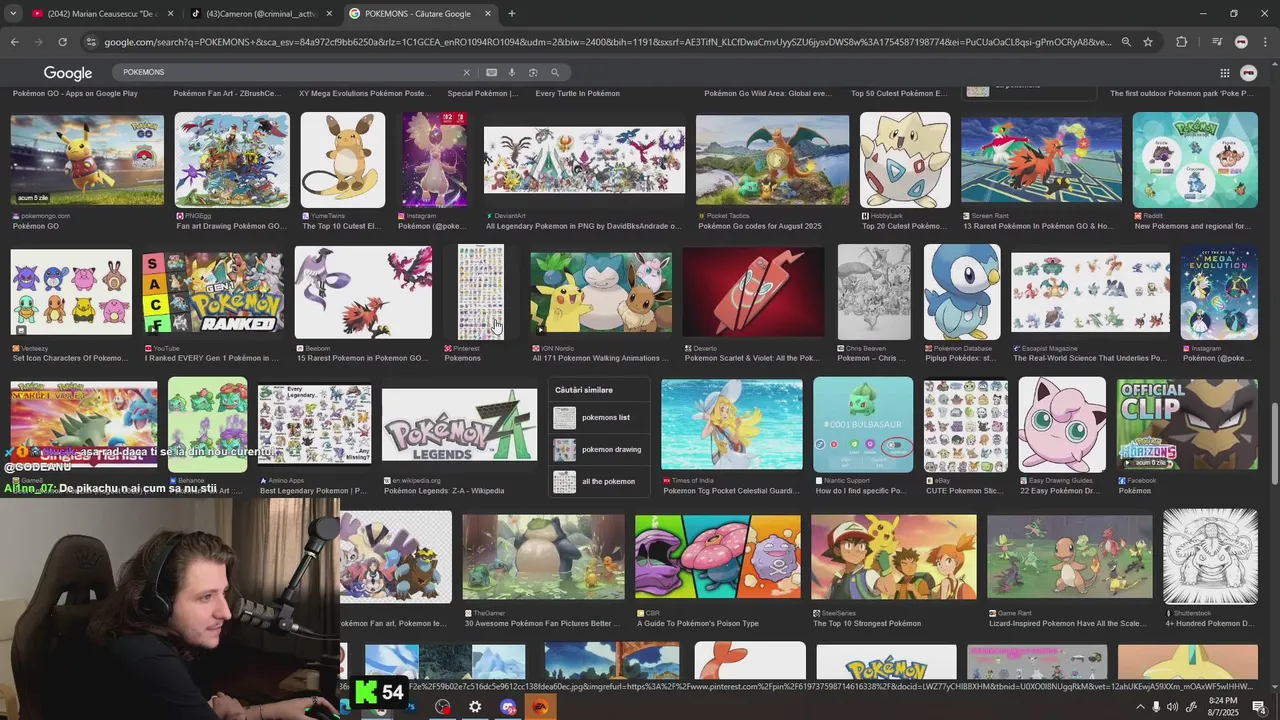This screenshot has height=720, width=1280.
Task: Click the Google logo
Action: coord(68,73)
